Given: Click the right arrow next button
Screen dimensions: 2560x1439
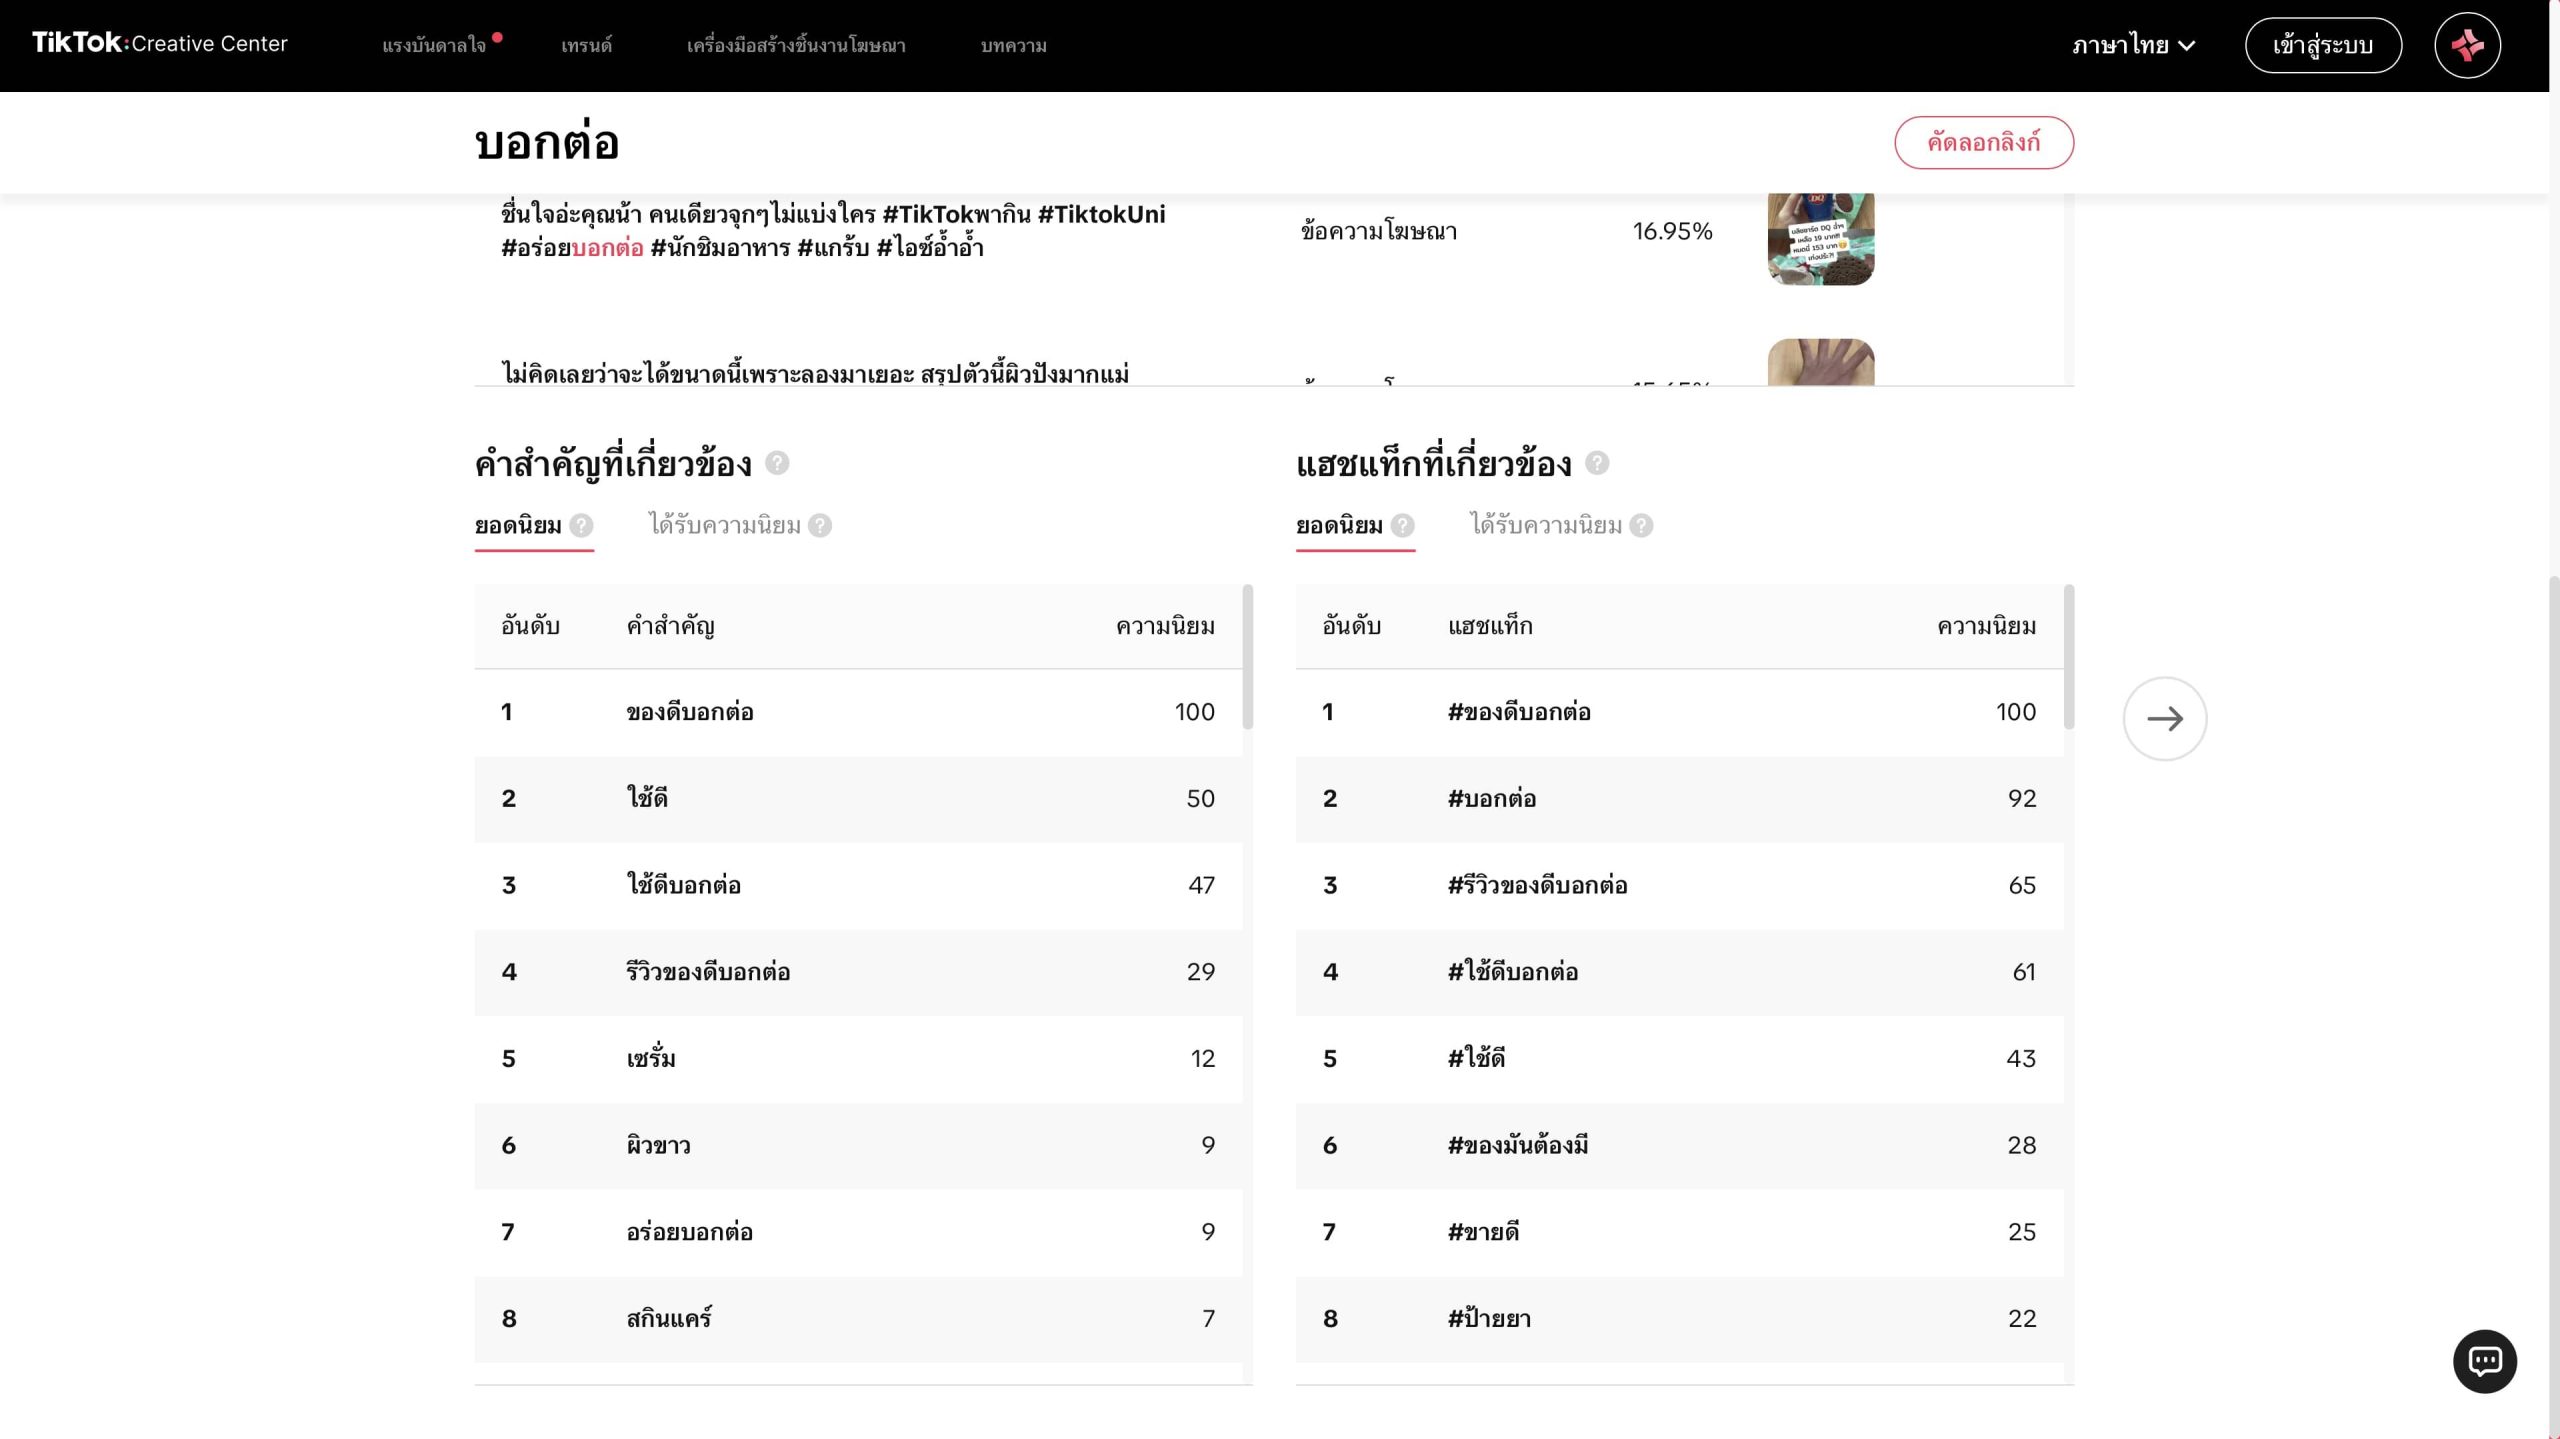Looking at the screenshot, I should click(x=2164, y=718).
